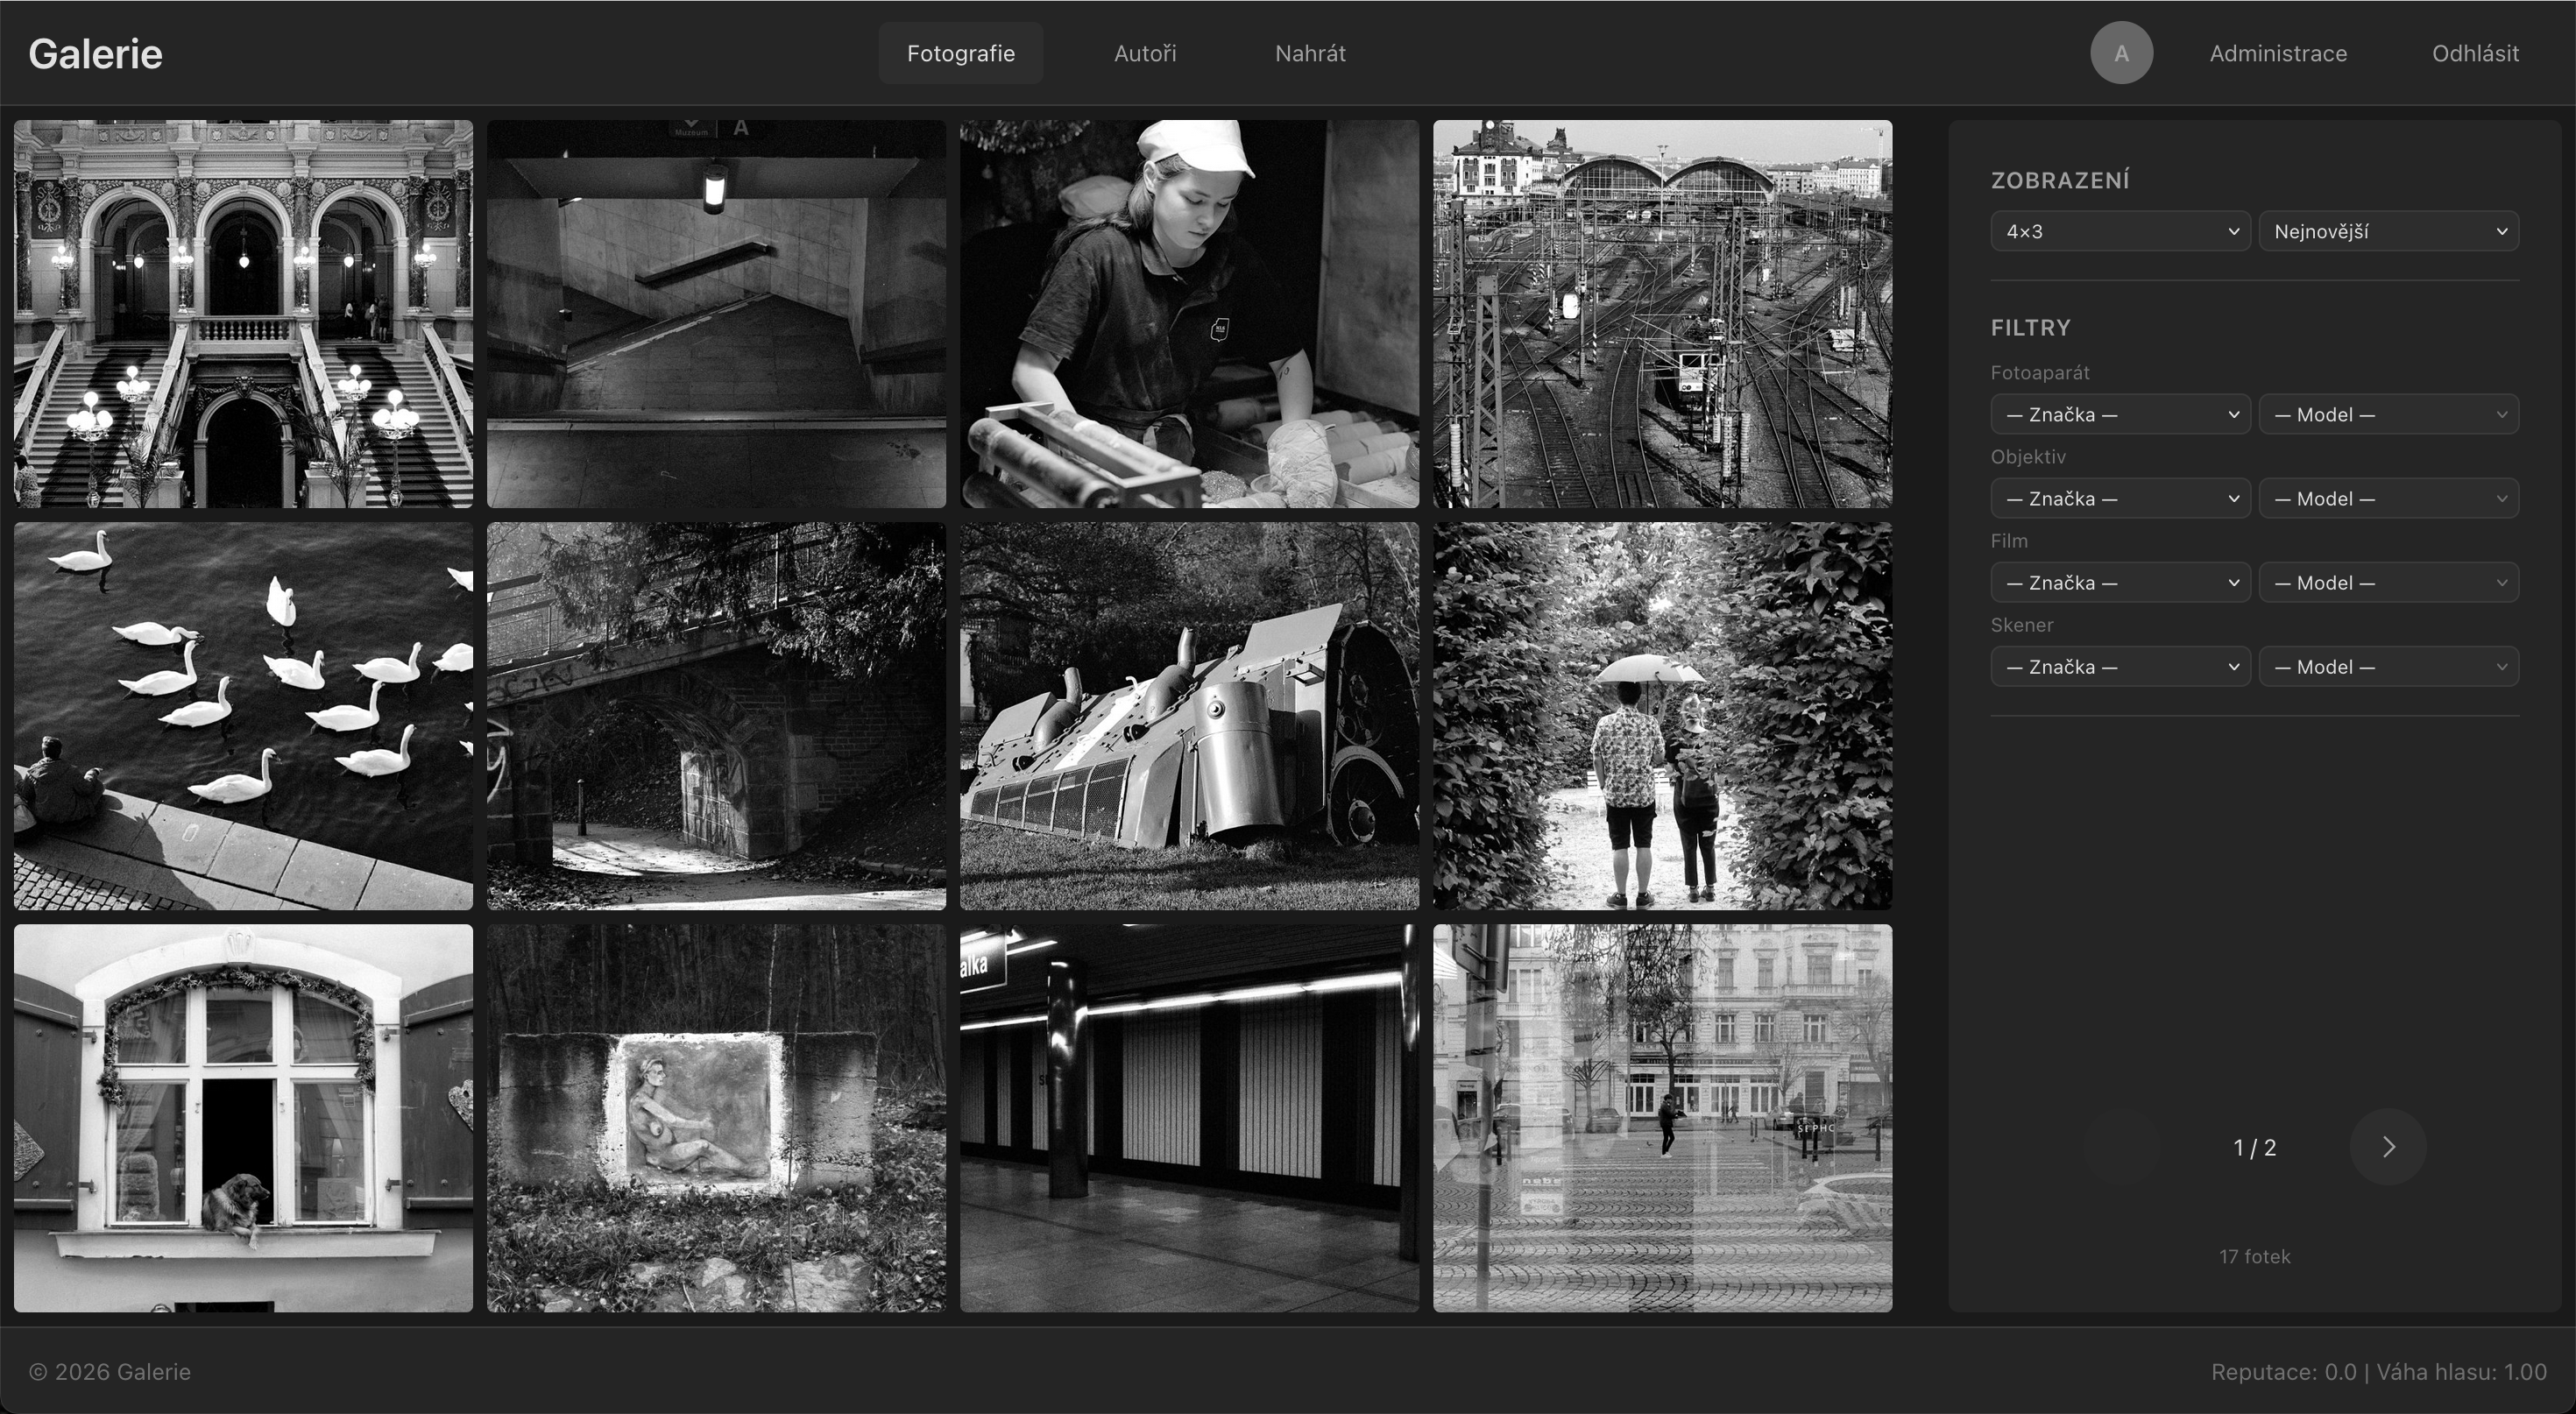Expand Skener Značka dropdown

pos(2120,666)
